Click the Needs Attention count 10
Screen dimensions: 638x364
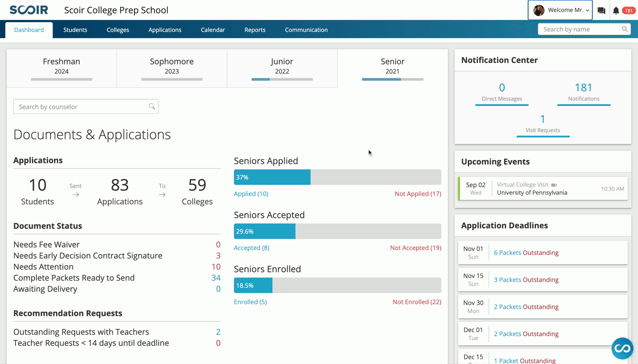(216, 267)
